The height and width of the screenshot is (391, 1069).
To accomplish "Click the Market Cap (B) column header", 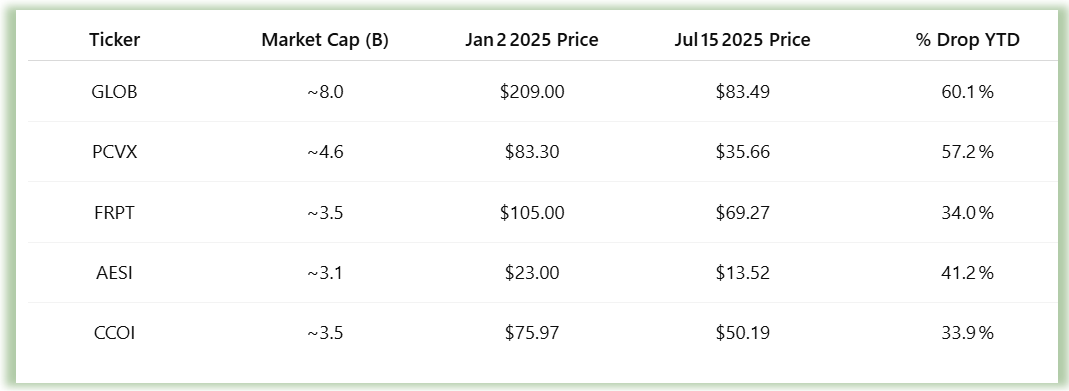I will (x=325, y=40).
